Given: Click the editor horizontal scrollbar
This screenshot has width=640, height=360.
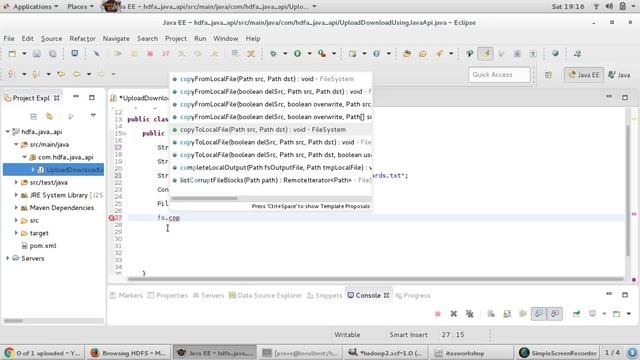Looking at the screenshot, I should pyautogui.click(x=375, y=279).
